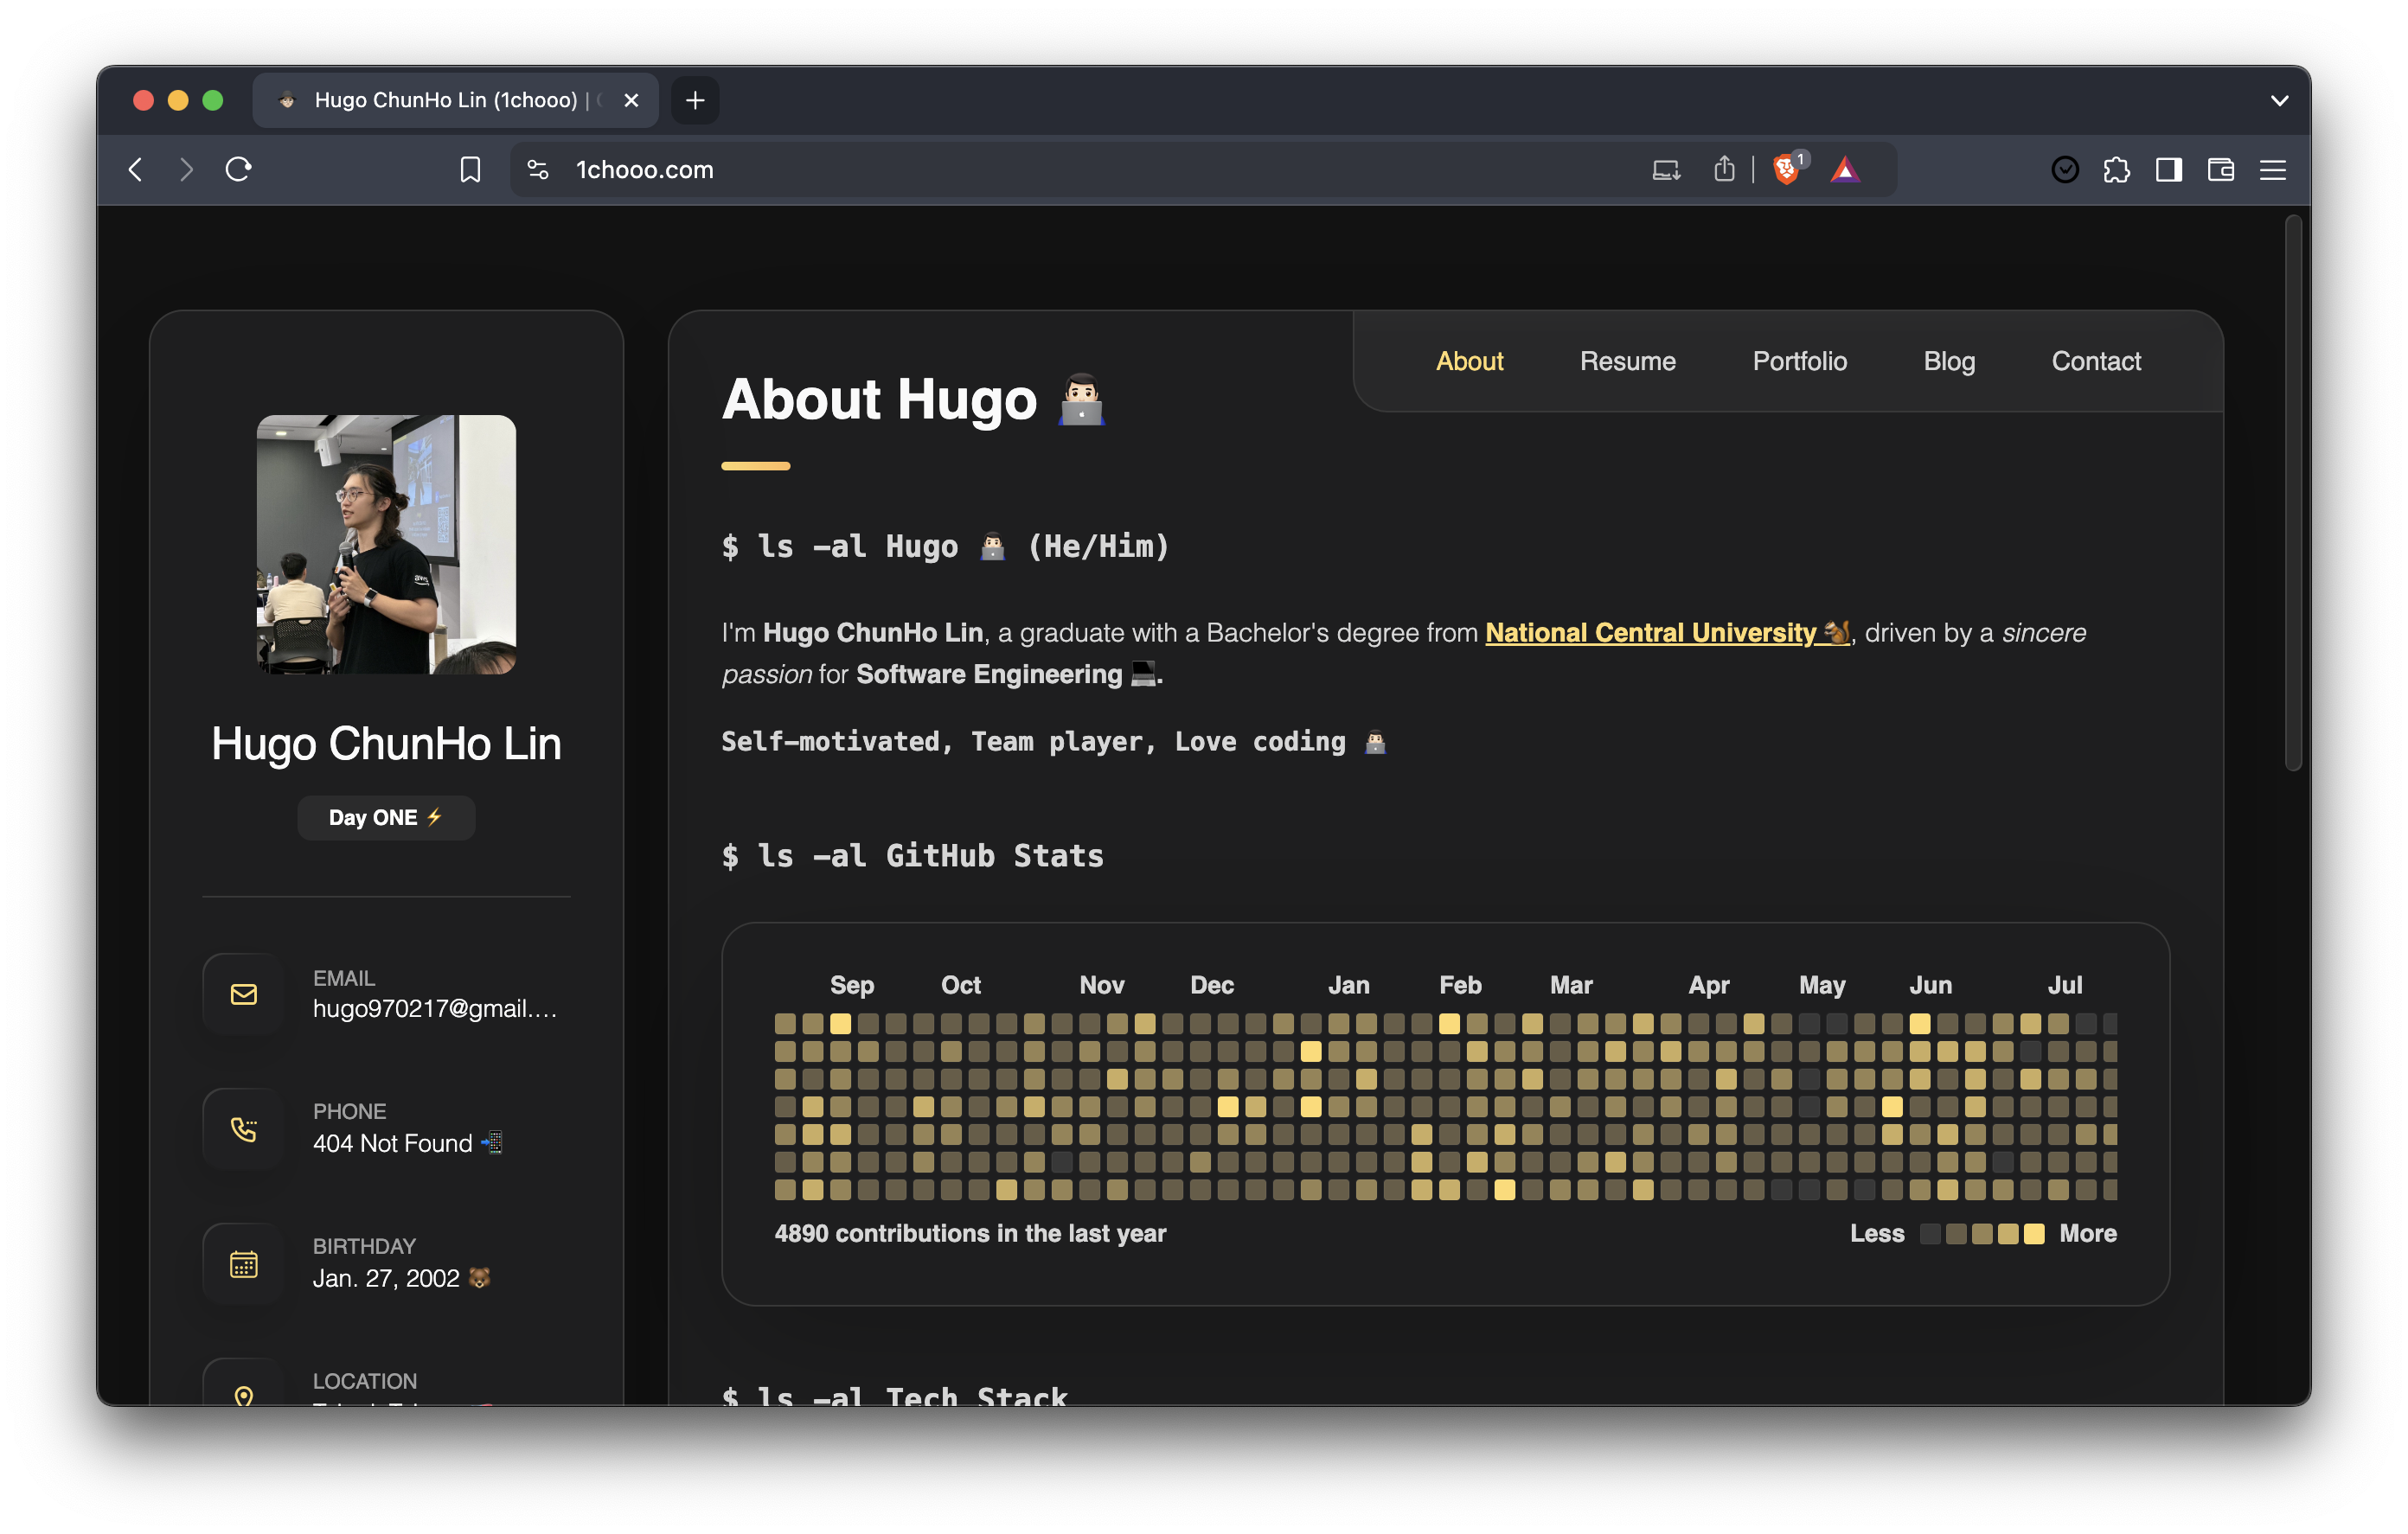Navigate to the Resume tab
This screenshot has height=1534, width=2408.
point(1629,361)
